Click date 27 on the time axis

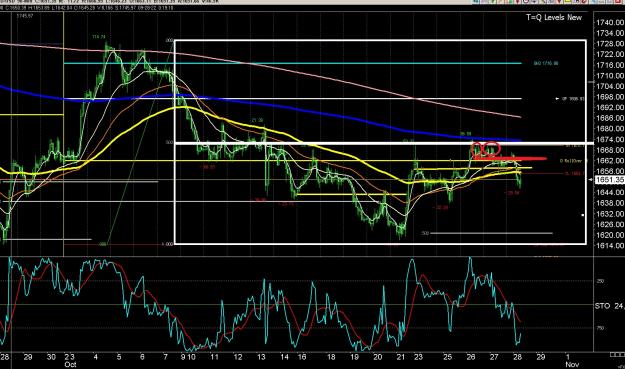(x=494, y=357)
